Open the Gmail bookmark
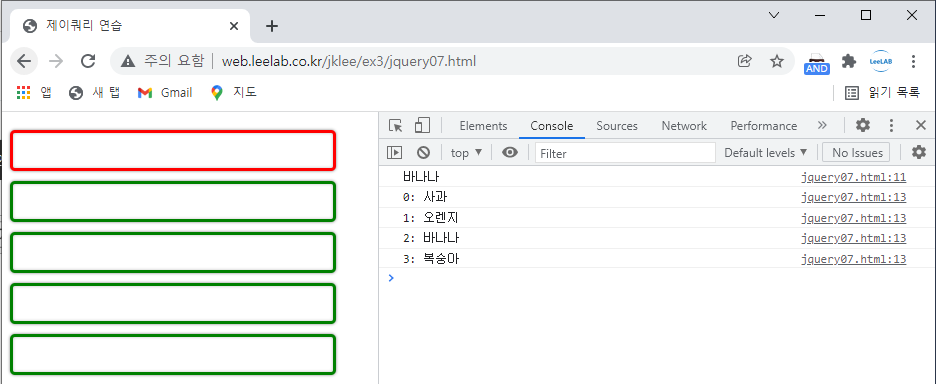This screenshot has width=936, height=384. coord(165,93)
